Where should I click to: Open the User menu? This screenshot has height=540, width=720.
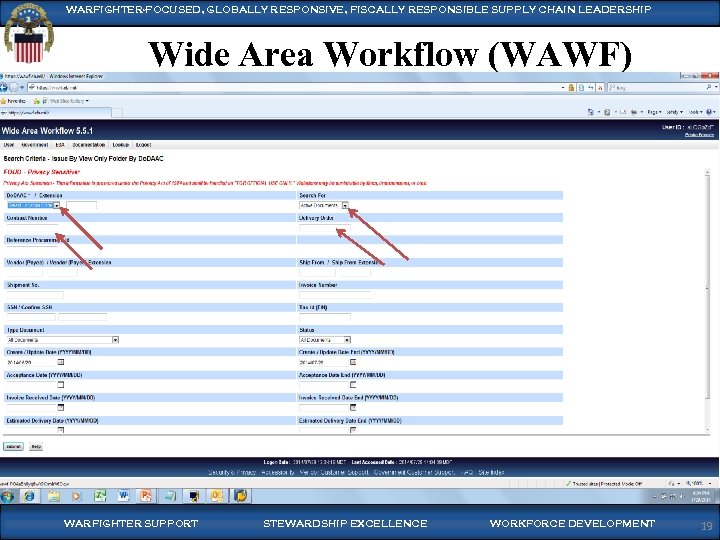pyautogui.click(x=9, y=145)
